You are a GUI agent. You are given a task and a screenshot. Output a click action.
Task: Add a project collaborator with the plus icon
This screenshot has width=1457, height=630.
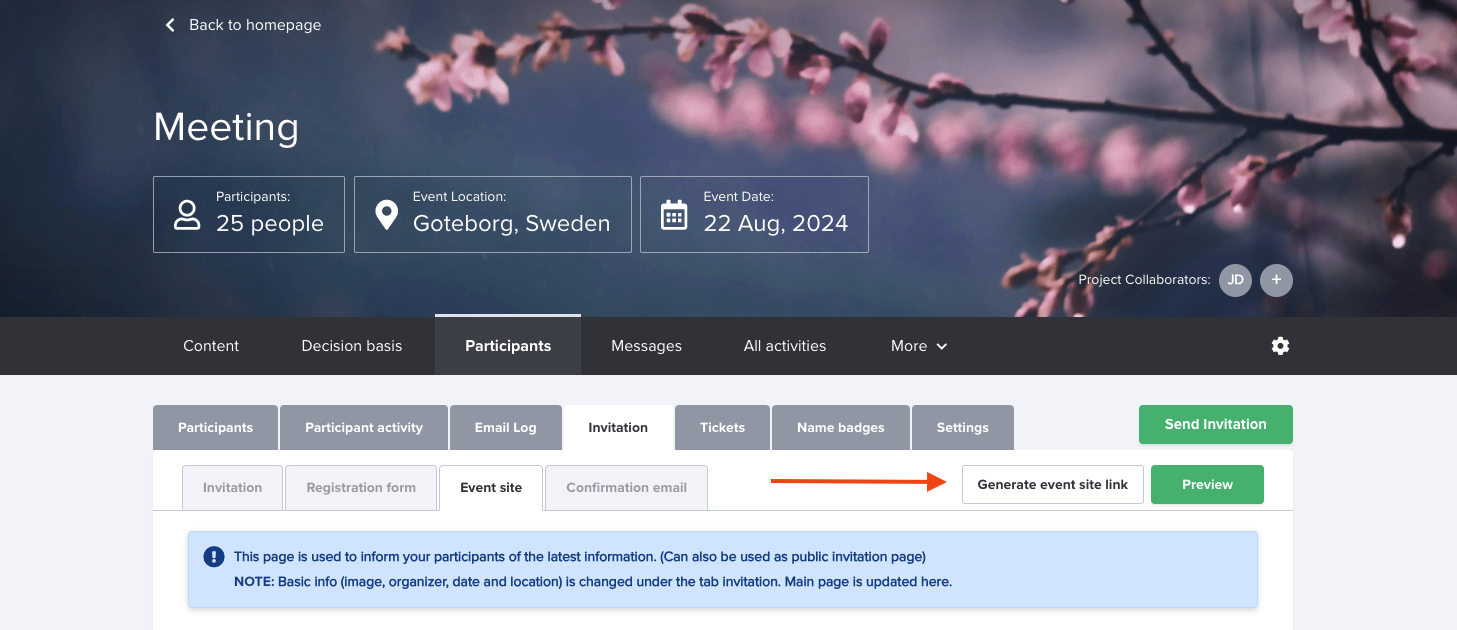[1276, 280]
